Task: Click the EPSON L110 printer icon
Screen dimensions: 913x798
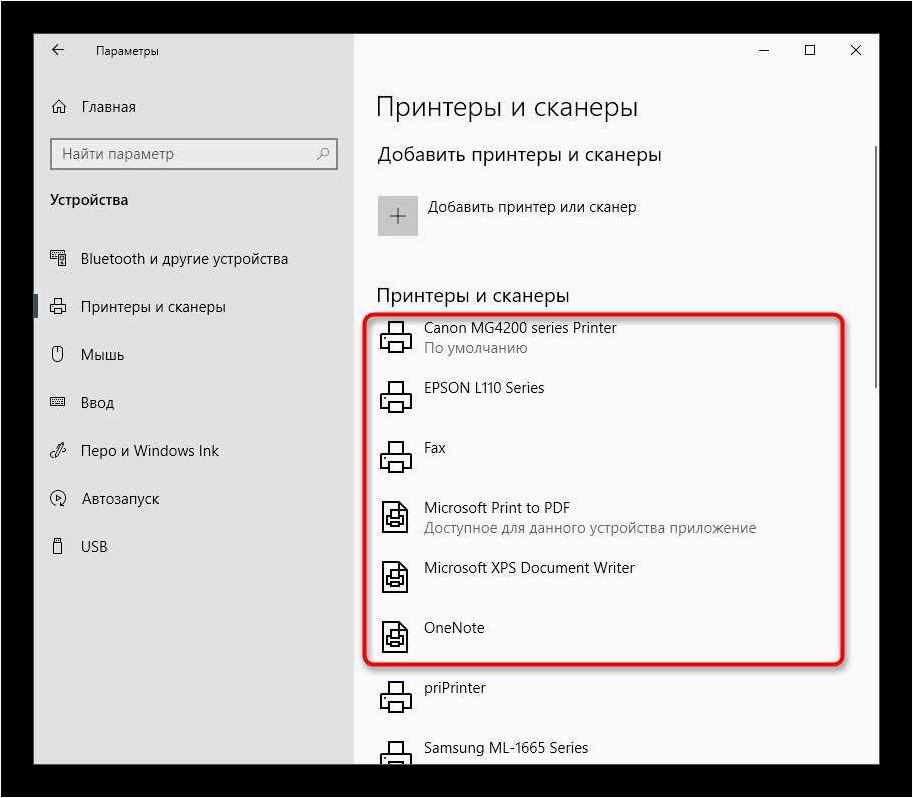Action: click(396, 397)
